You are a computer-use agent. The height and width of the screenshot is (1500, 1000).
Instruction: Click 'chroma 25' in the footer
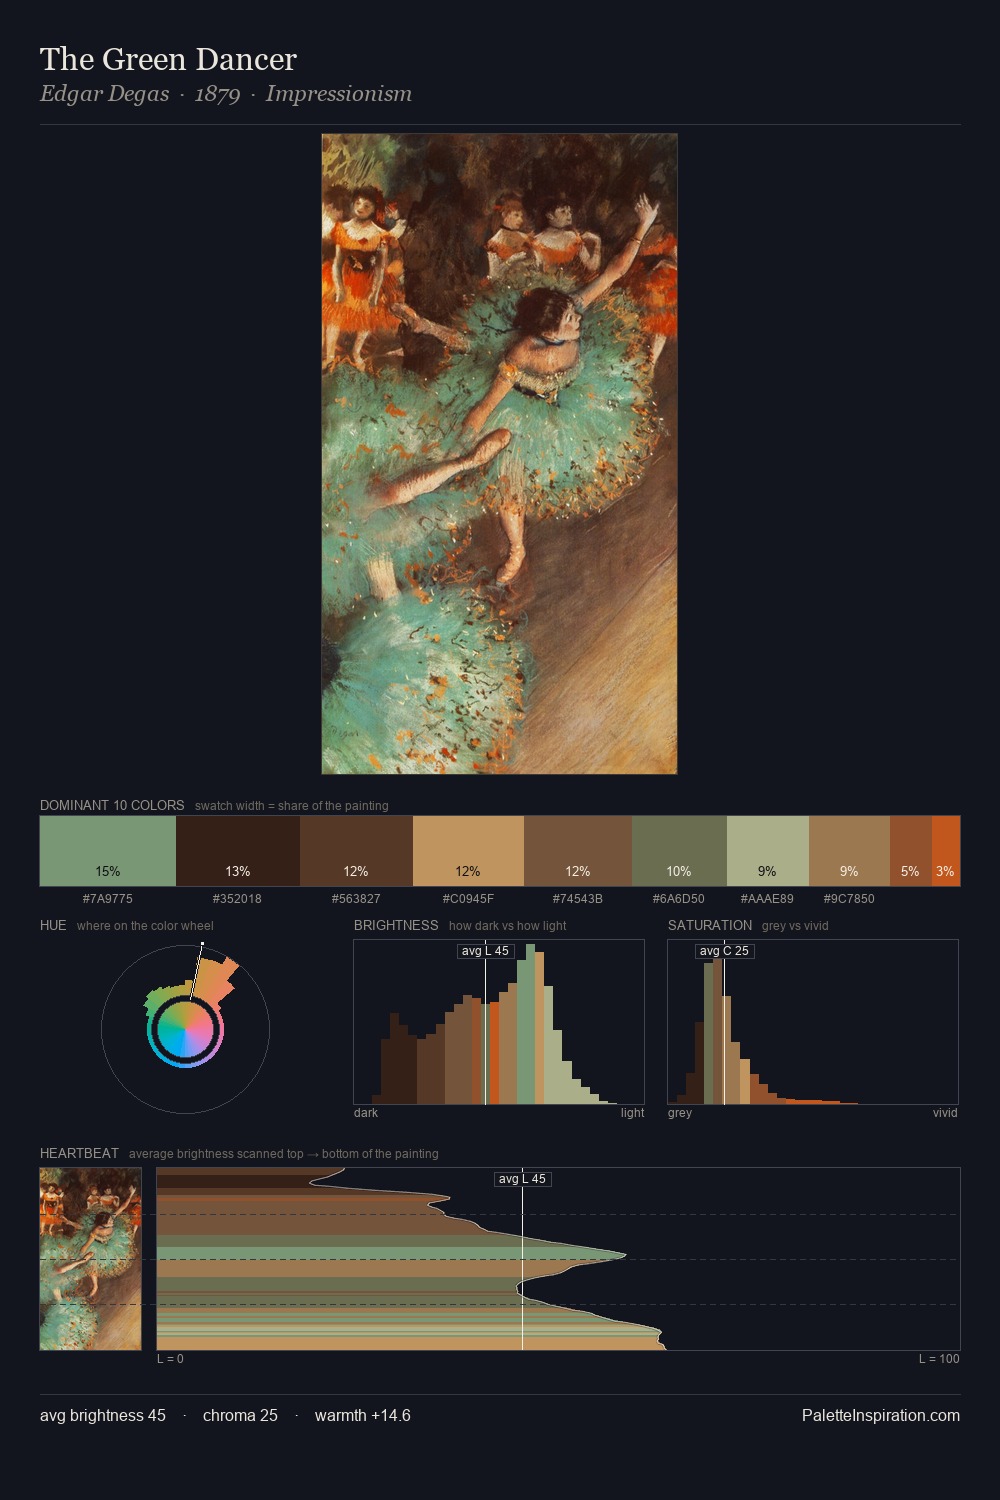240,1415
